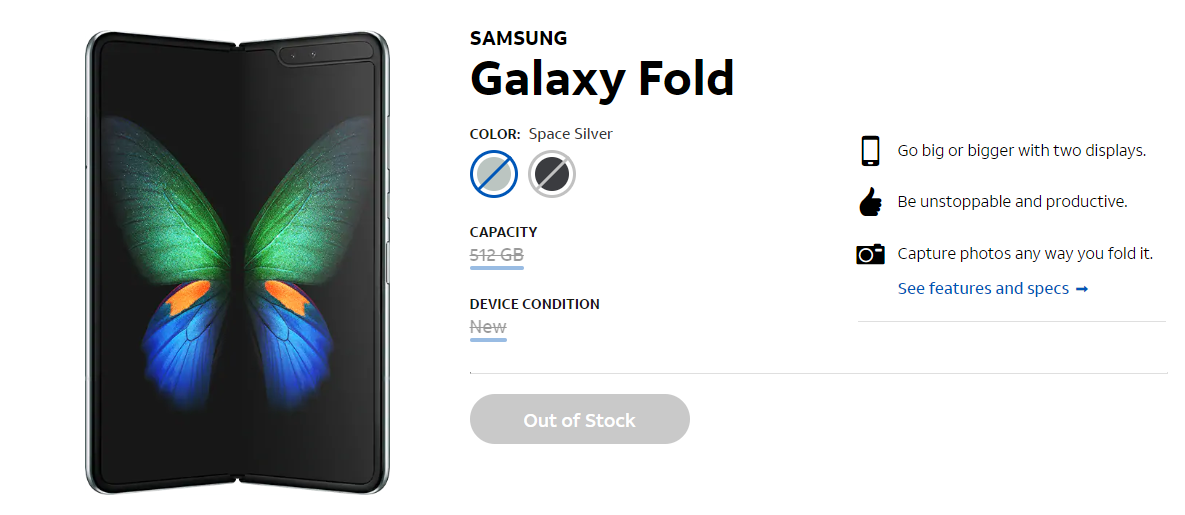The width and height of the screenshot is (1185, 515).
Task: Click the Galaxy Fold product title
Action: click(602, 79)
